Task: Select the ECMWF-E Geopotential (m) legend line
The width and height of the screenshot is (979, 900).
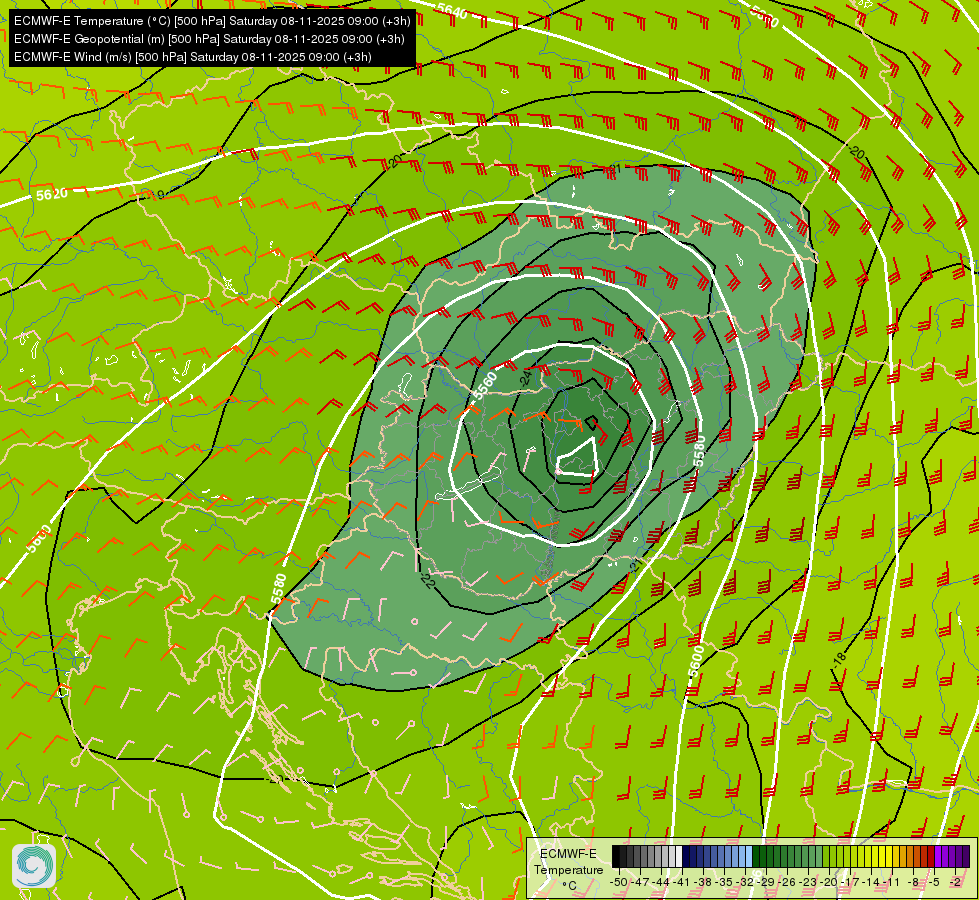Action: point(209,39)
